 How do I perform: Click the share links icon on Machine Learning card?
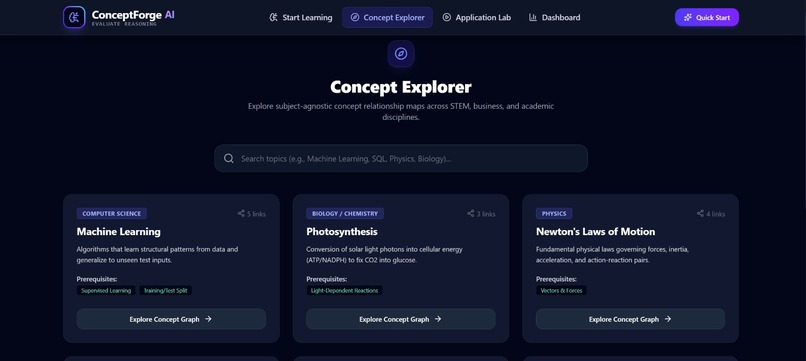pos(241,213)
